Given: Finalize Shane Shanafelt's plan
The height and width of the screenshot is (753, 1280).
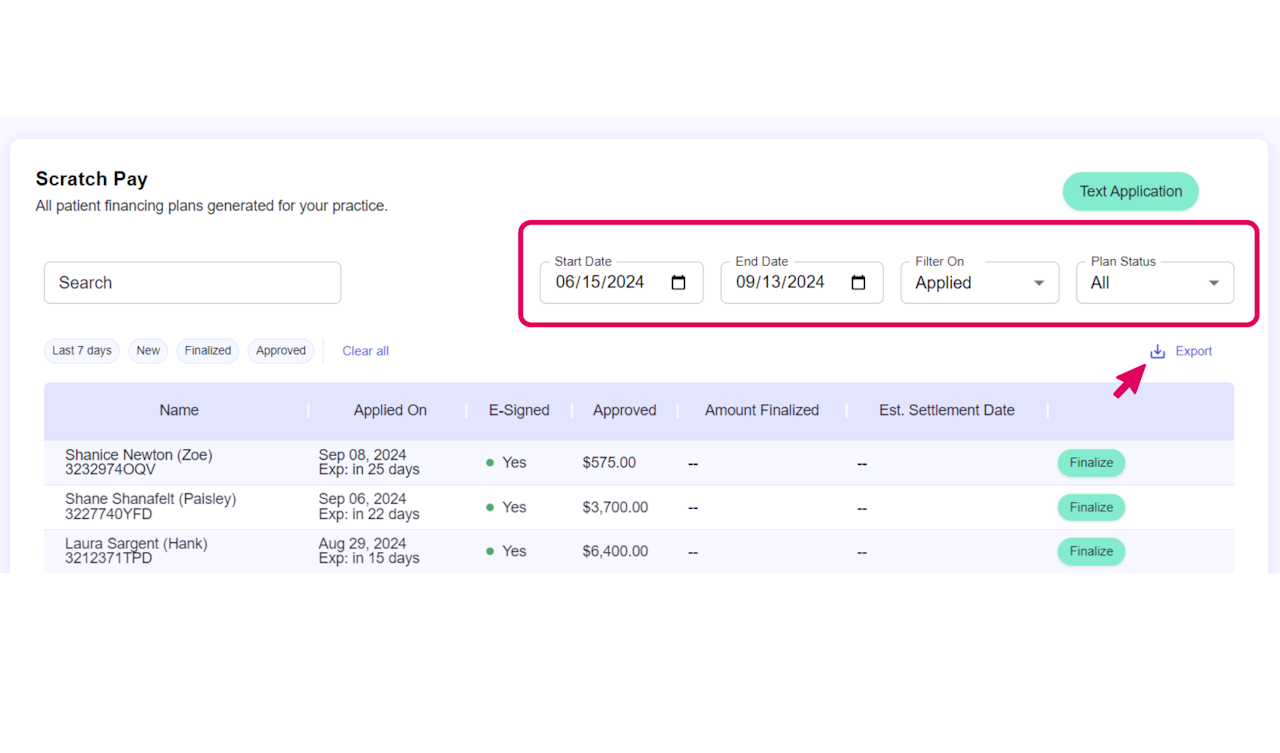Looking at the screenshot, I should 1091,507.
